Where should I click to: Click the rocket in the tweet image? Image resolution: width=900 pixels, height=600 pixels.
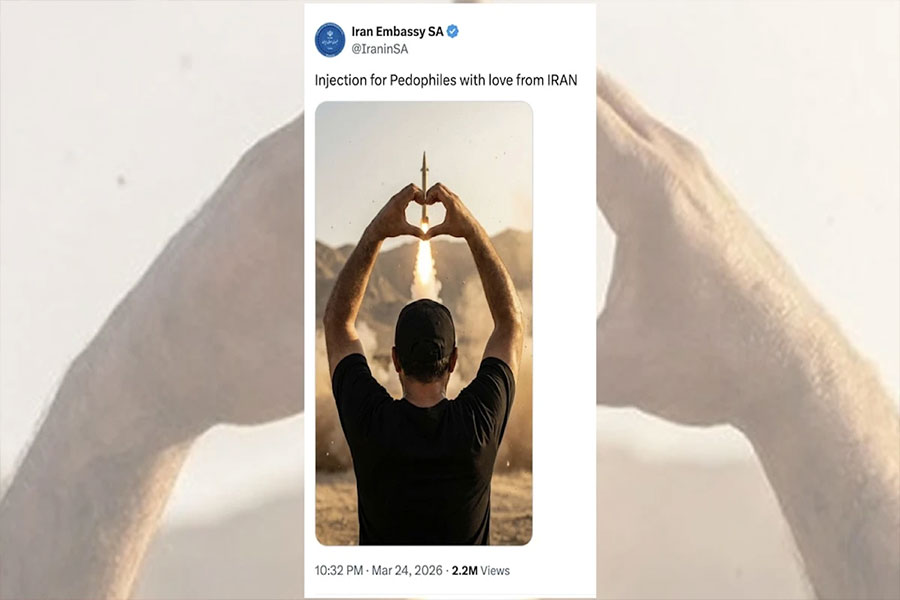[424, 187]
